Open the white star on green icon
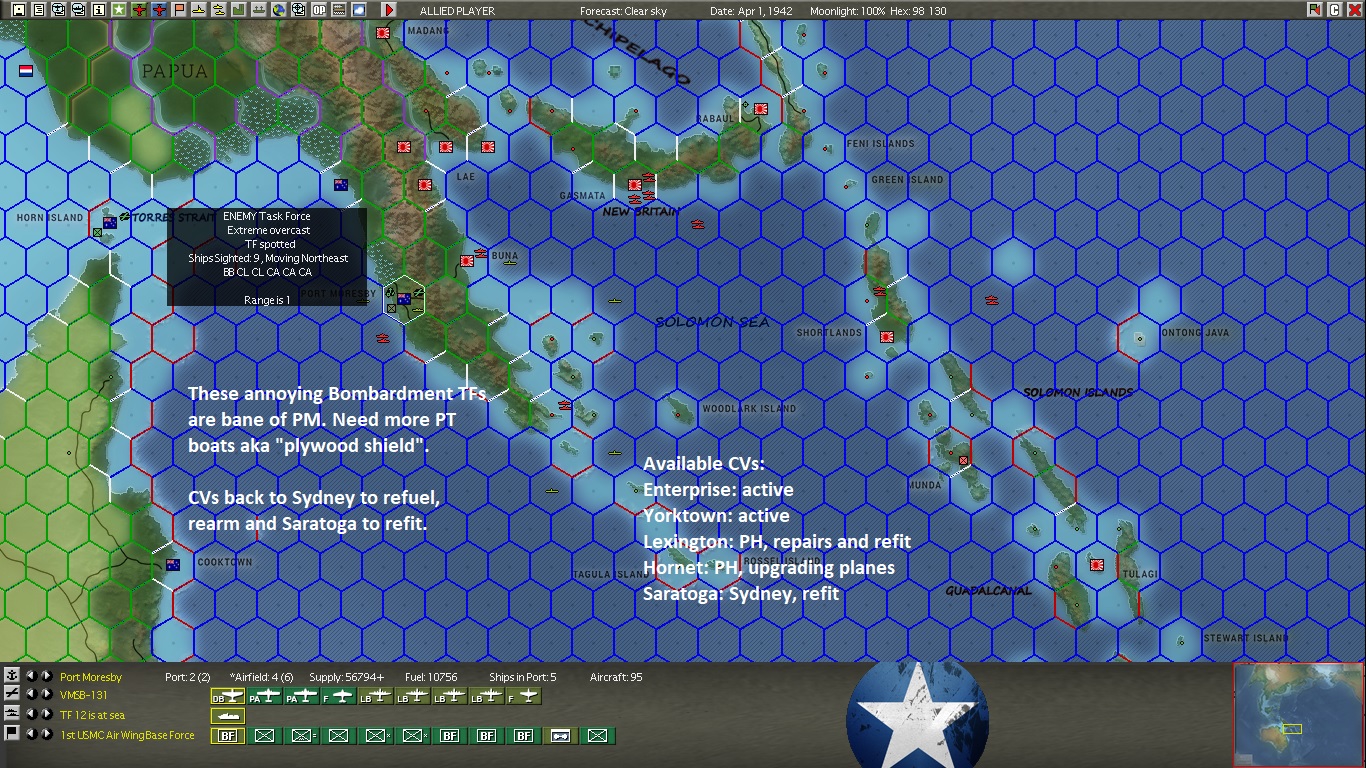Image resolution: width=1366 pixels, height=768 pixels. click(x=119, y=10)
